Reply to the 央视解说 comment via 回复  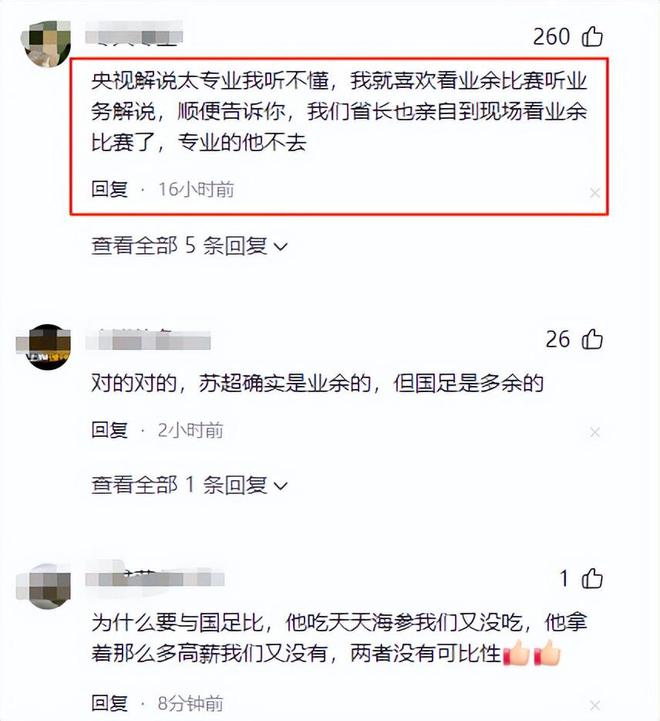[109, 189]
